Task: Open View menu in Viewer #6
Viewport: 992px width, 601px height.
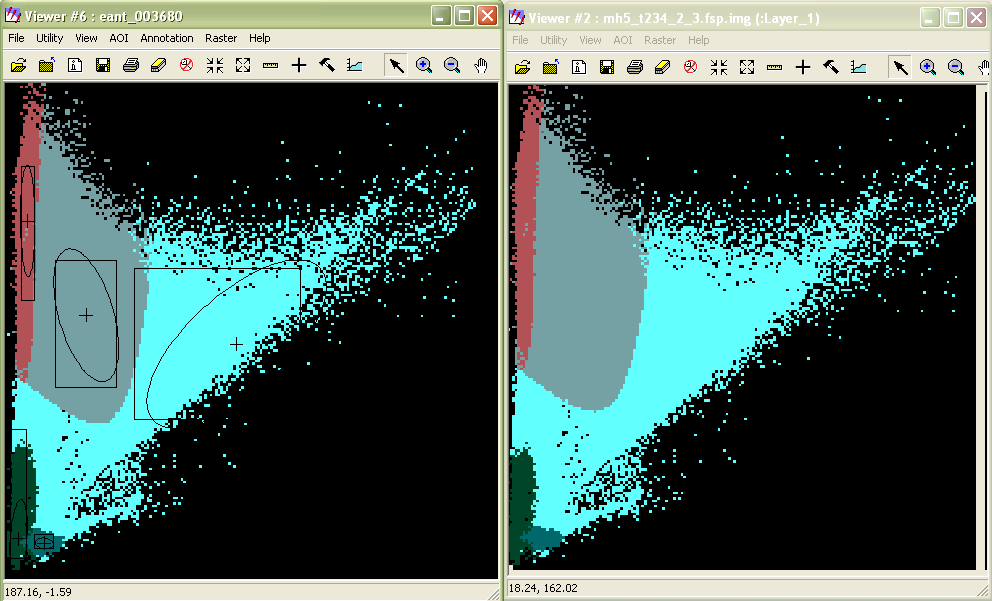Action: click(86, 38)
